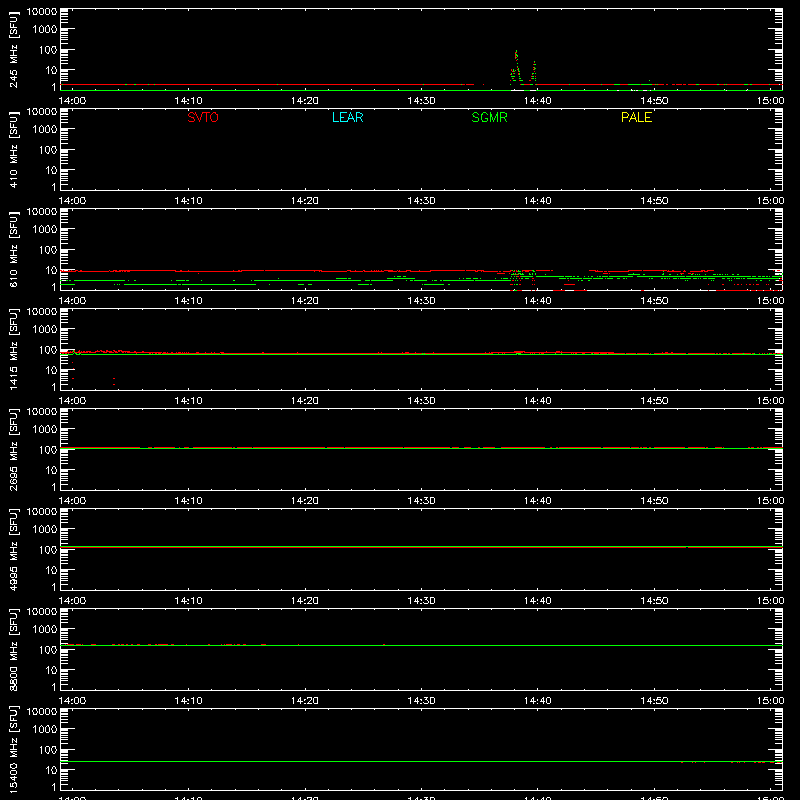The height and width of the screenshot is (800, 800).
Task: Click 14:10 tick label under 8800 MHz plot
Action: tap(188, 701)
